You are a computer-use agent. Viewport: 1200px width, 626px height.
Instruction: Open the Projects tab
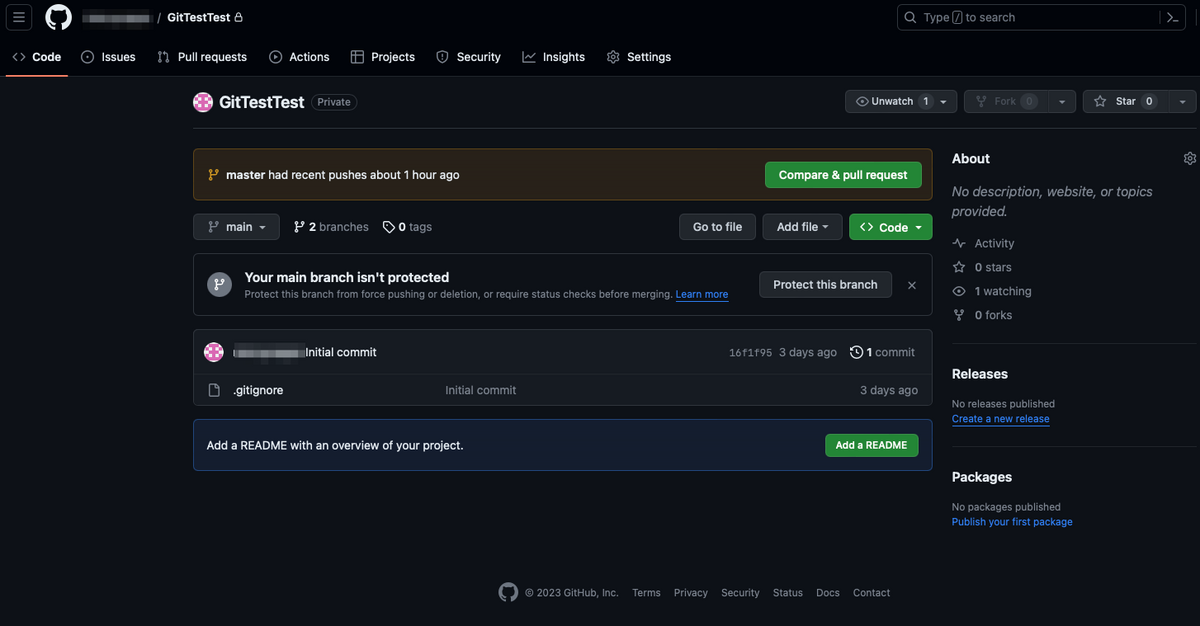tap(383, 57)
